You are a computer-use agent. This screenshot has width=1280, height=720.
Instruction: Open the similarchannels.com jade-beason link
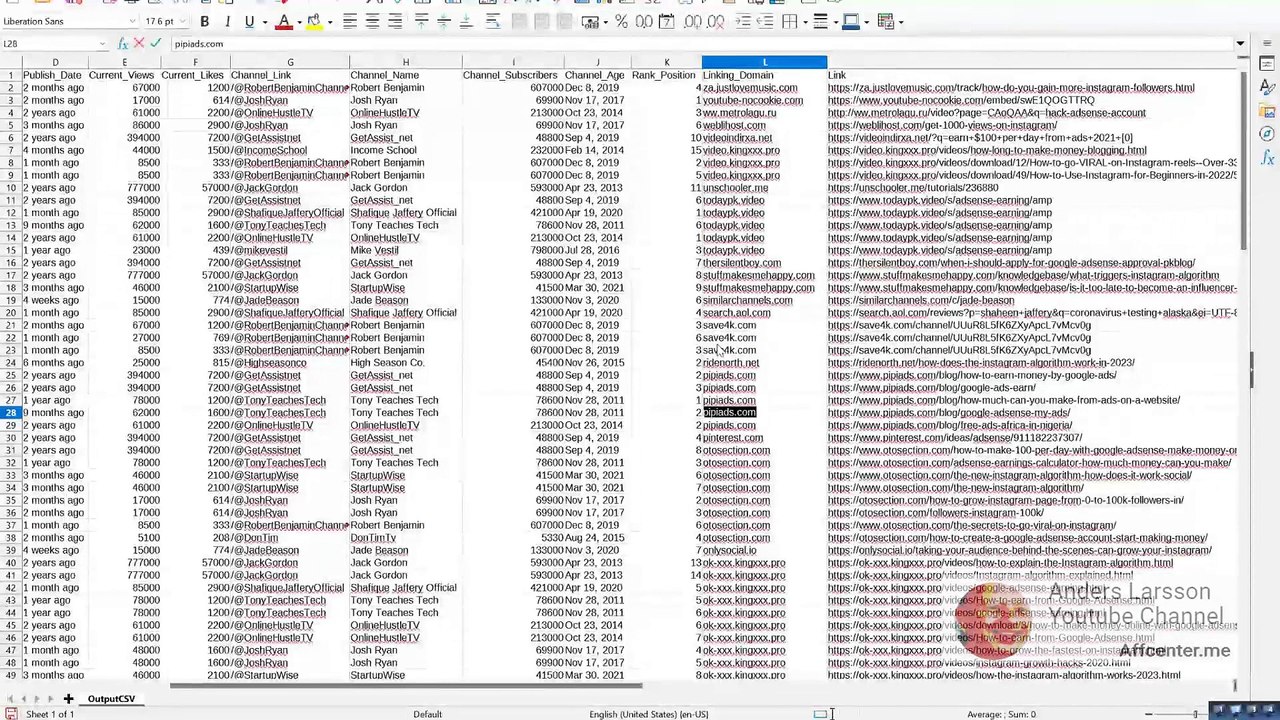921,300
